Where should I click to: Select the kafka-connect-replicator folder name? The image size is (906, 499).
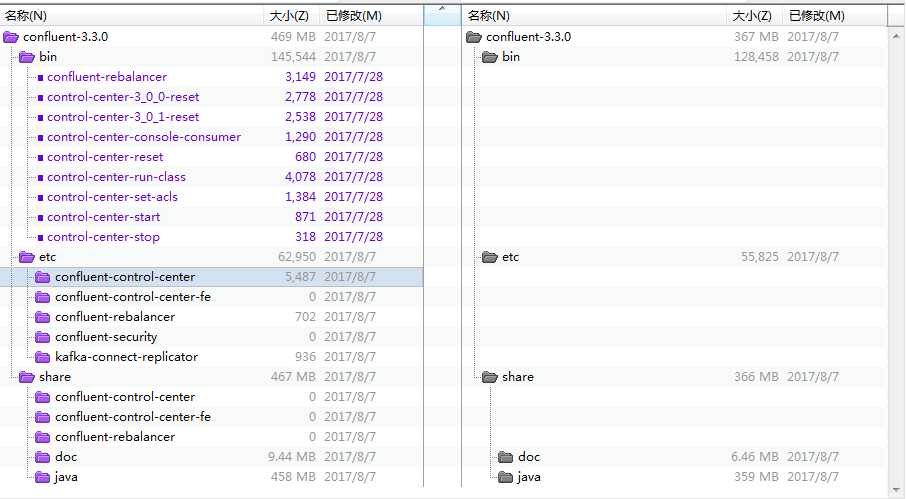[x=127, y=357]
